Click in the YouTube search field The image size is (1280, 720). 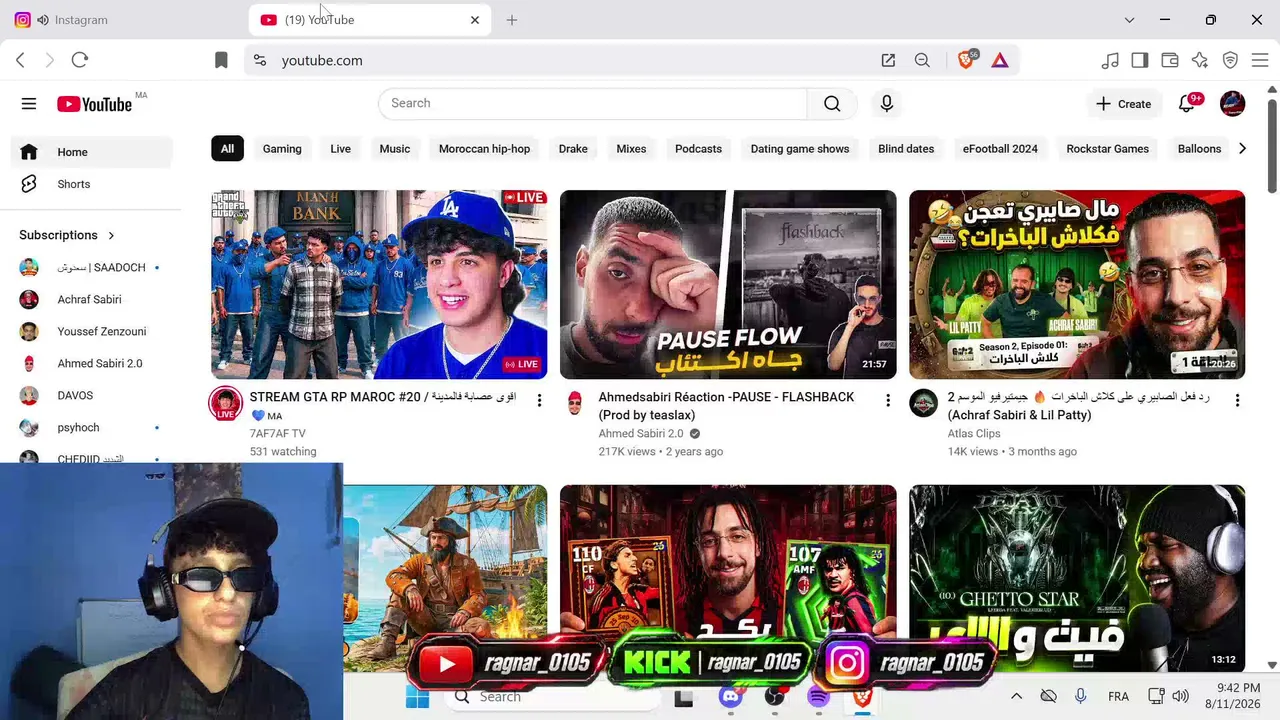[592, 104]
